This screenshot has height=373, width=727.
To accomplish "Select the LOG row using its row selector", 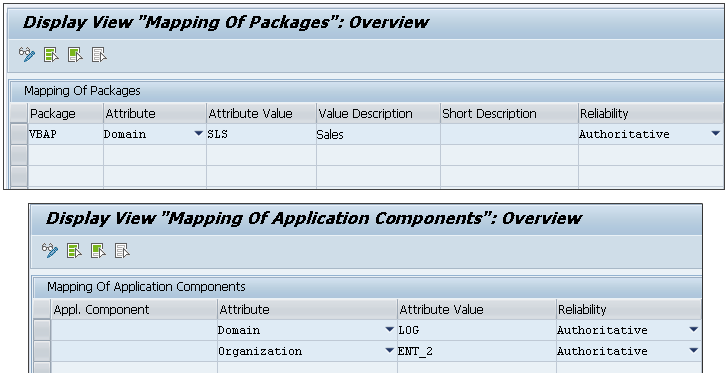I will [x=42, y=330].
